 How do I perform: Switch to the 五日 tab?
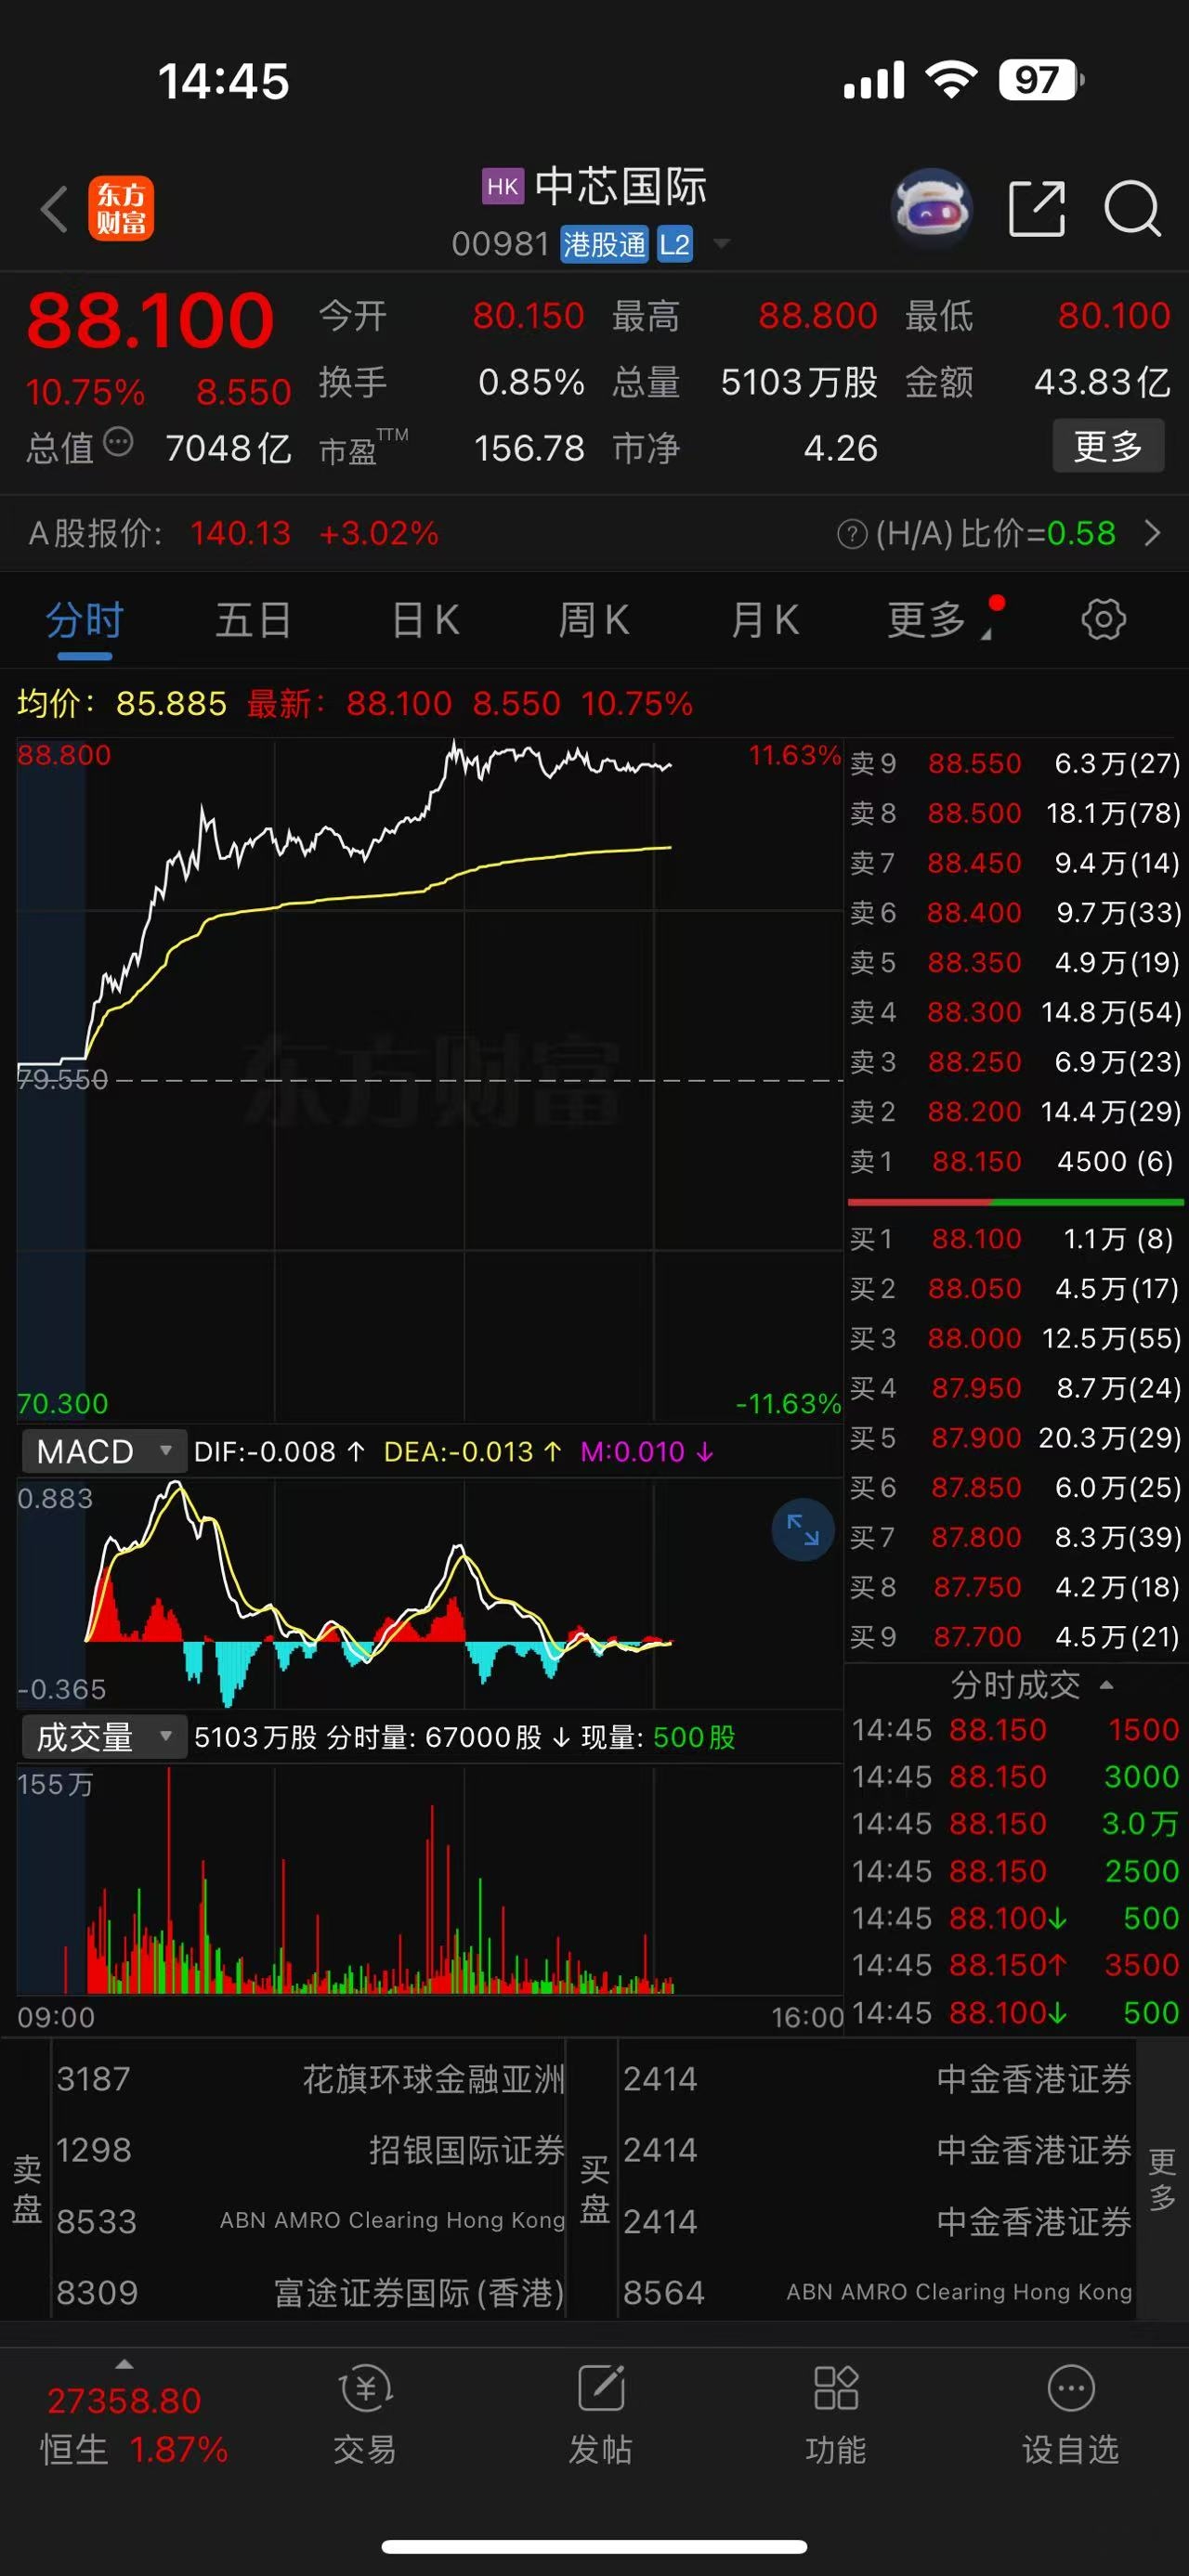(254, 619)
